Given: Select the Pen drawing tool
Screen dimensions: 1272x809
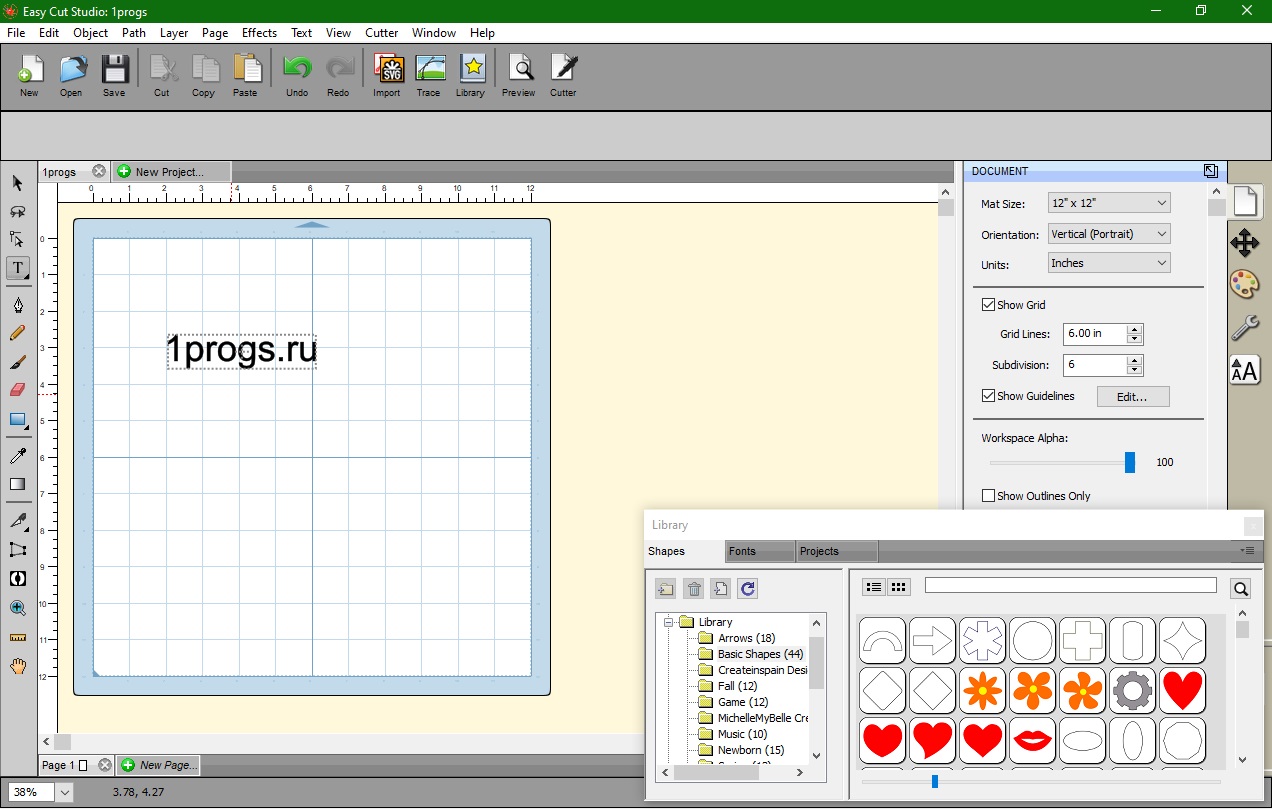Looking at the screenshot, I should tap(17, 305).
